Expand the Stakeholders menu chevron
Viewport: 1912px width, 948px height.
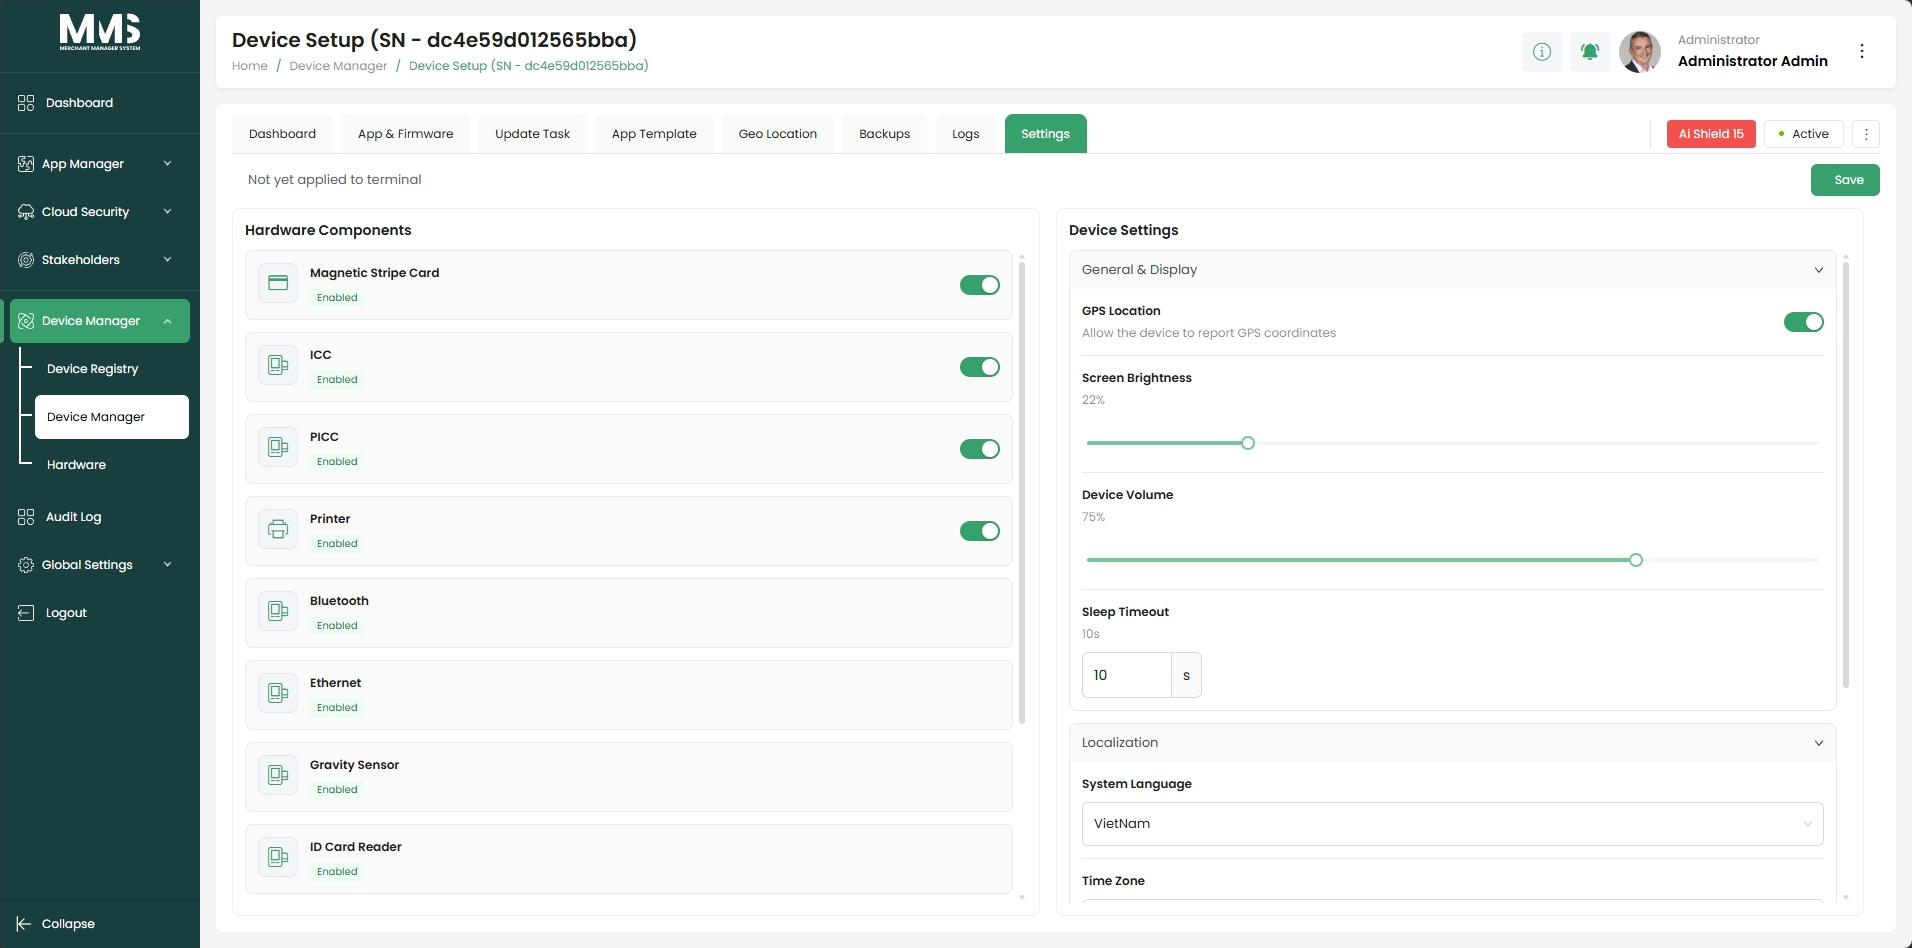tap(167, 260)
